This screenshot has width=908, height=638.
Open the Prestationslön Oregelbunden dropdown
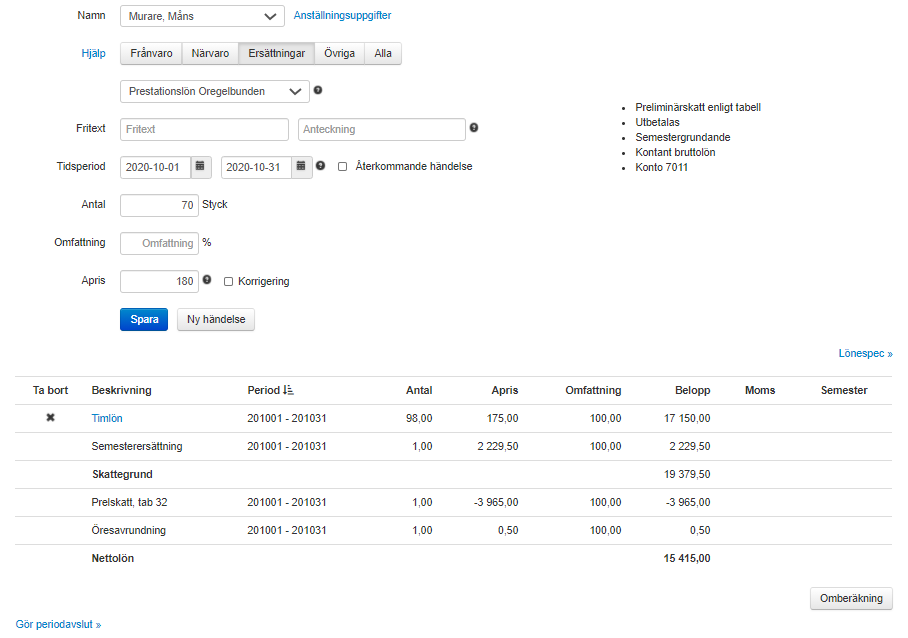coord(214,91)
